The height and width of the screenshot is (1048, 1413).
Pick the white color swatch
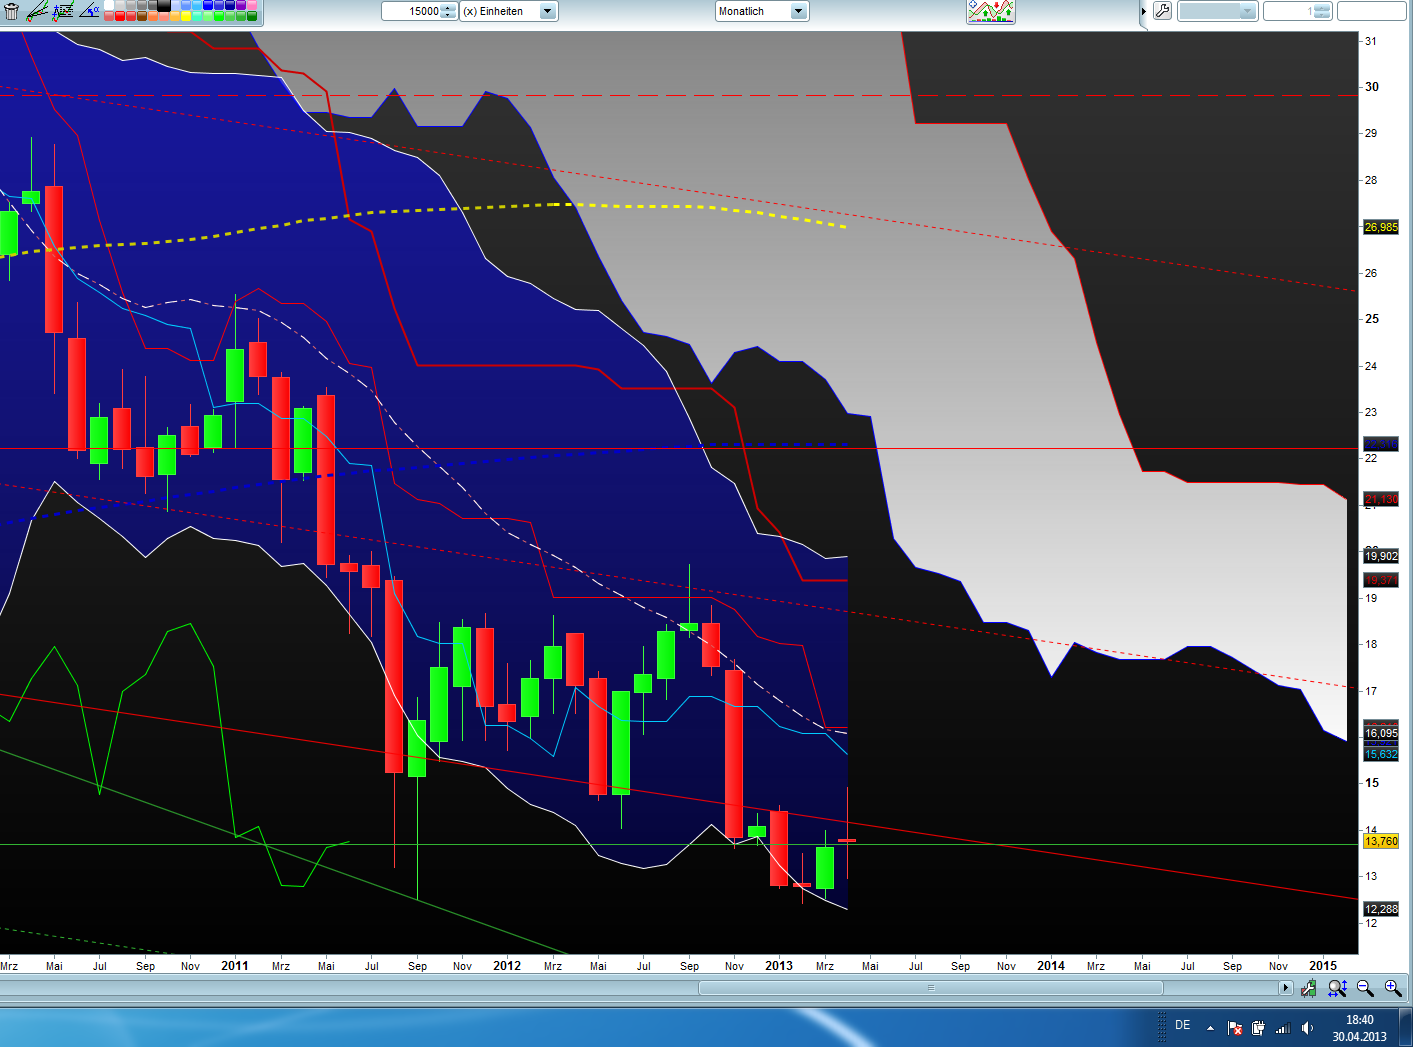109,5
